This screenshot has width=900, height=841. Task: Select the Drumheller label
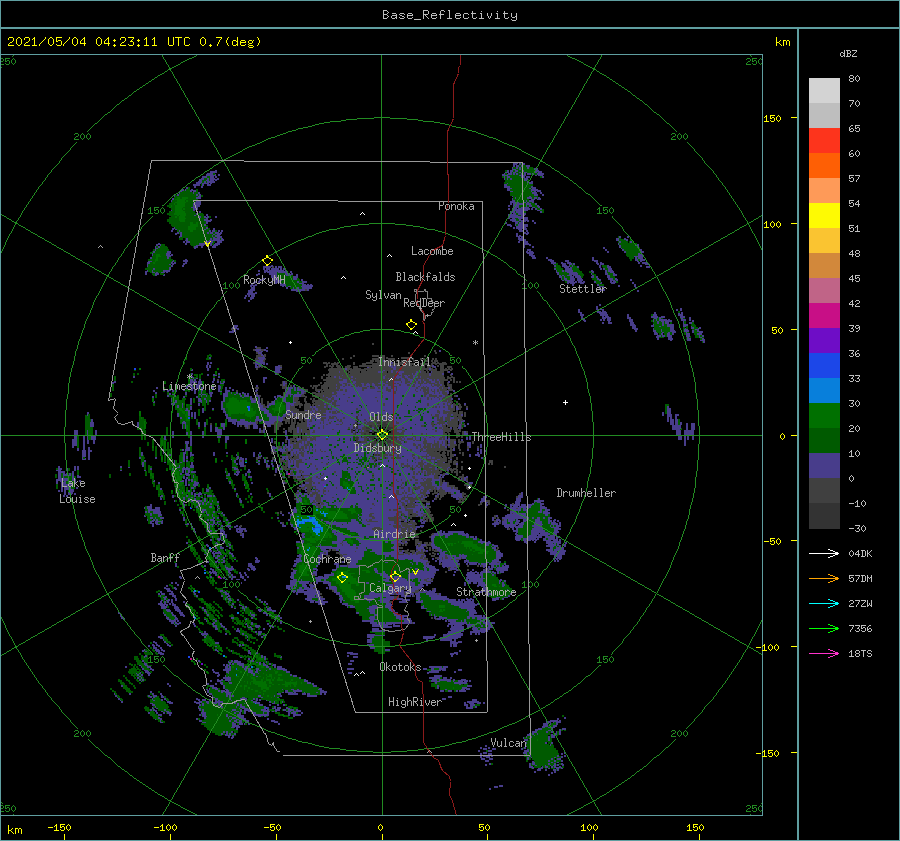click(x=586, y=493)
